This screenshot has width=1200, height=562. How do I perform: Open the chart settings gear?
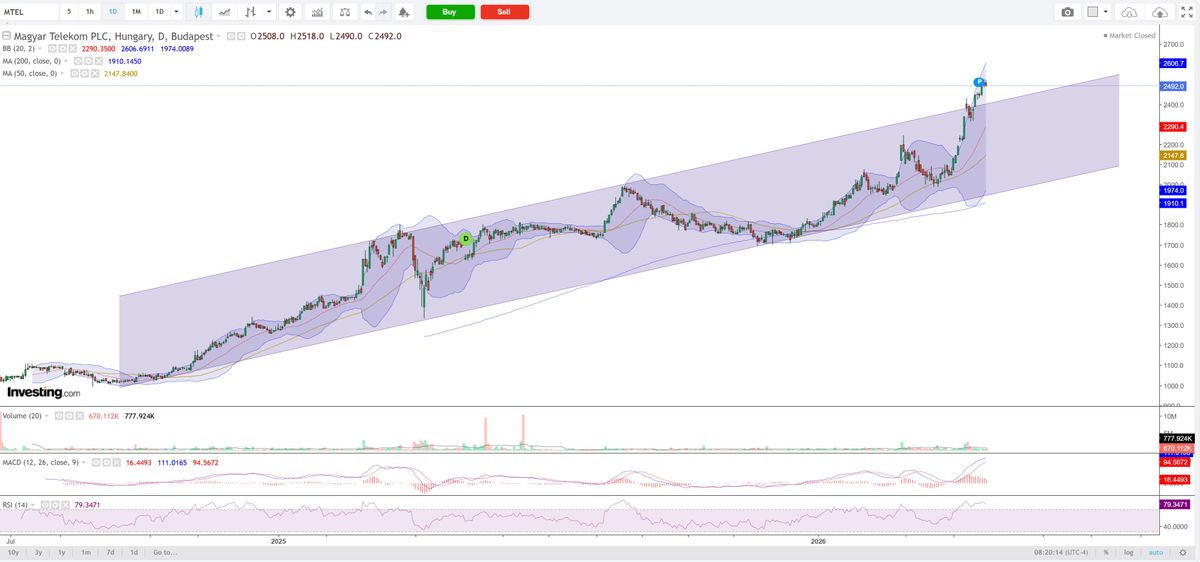[x=290, y=12]
